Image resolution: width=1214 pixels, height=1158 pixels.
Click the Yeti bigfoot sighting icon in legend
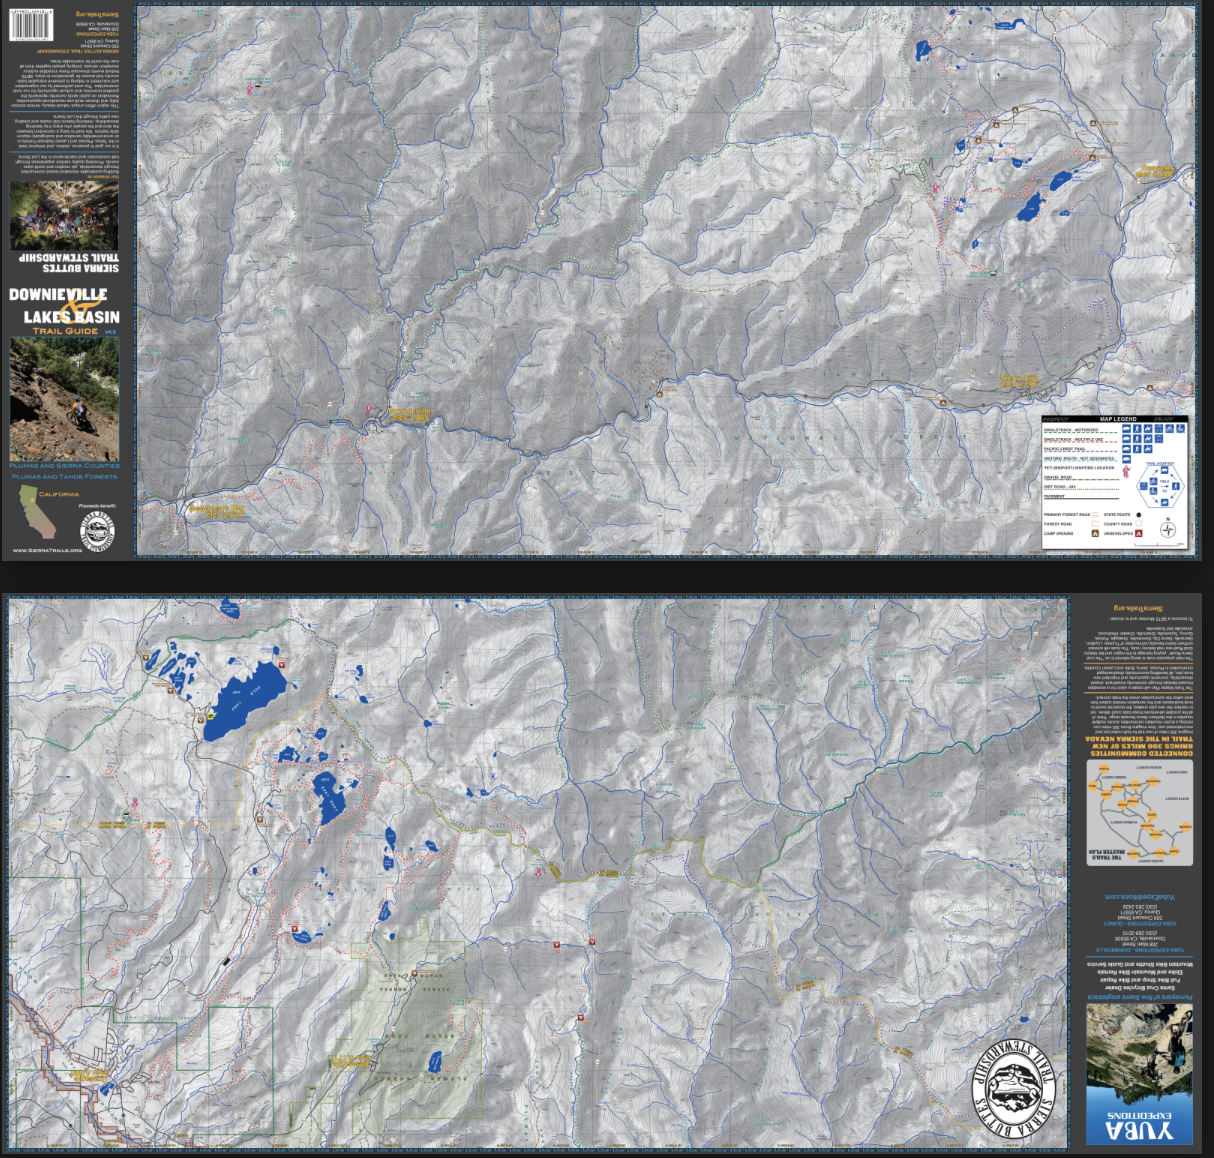tap(1126, 471)
